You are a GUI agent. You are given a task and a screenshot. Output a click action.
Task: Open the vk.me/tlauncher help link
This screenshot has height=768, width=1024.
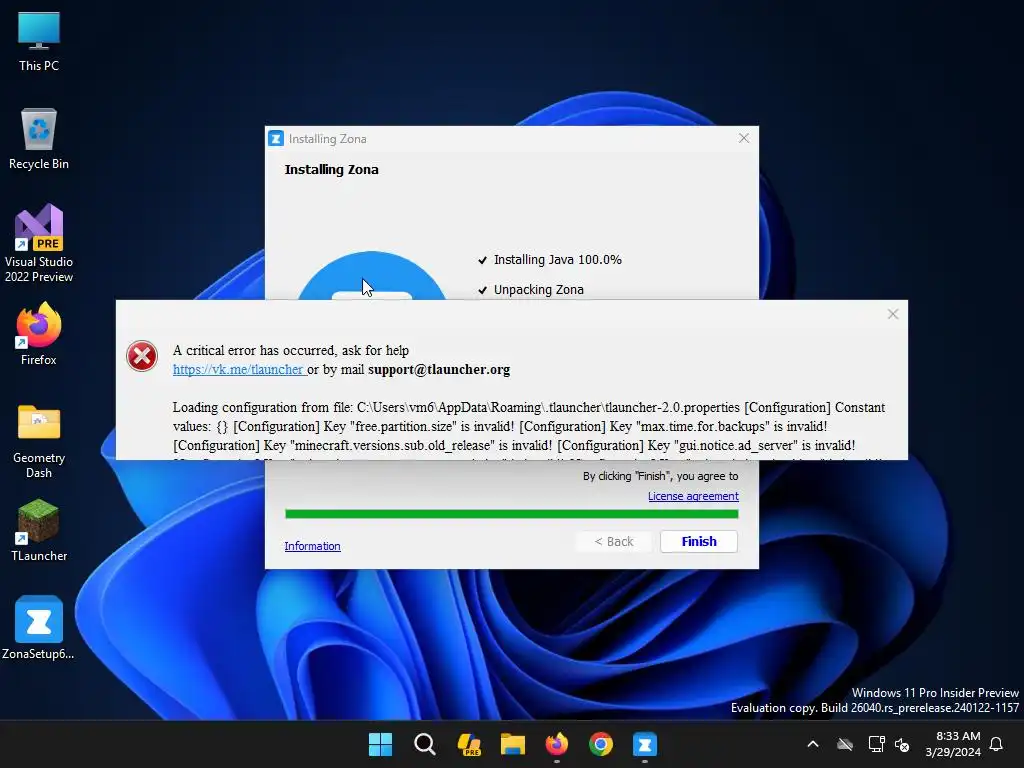[x=238, y=370]
